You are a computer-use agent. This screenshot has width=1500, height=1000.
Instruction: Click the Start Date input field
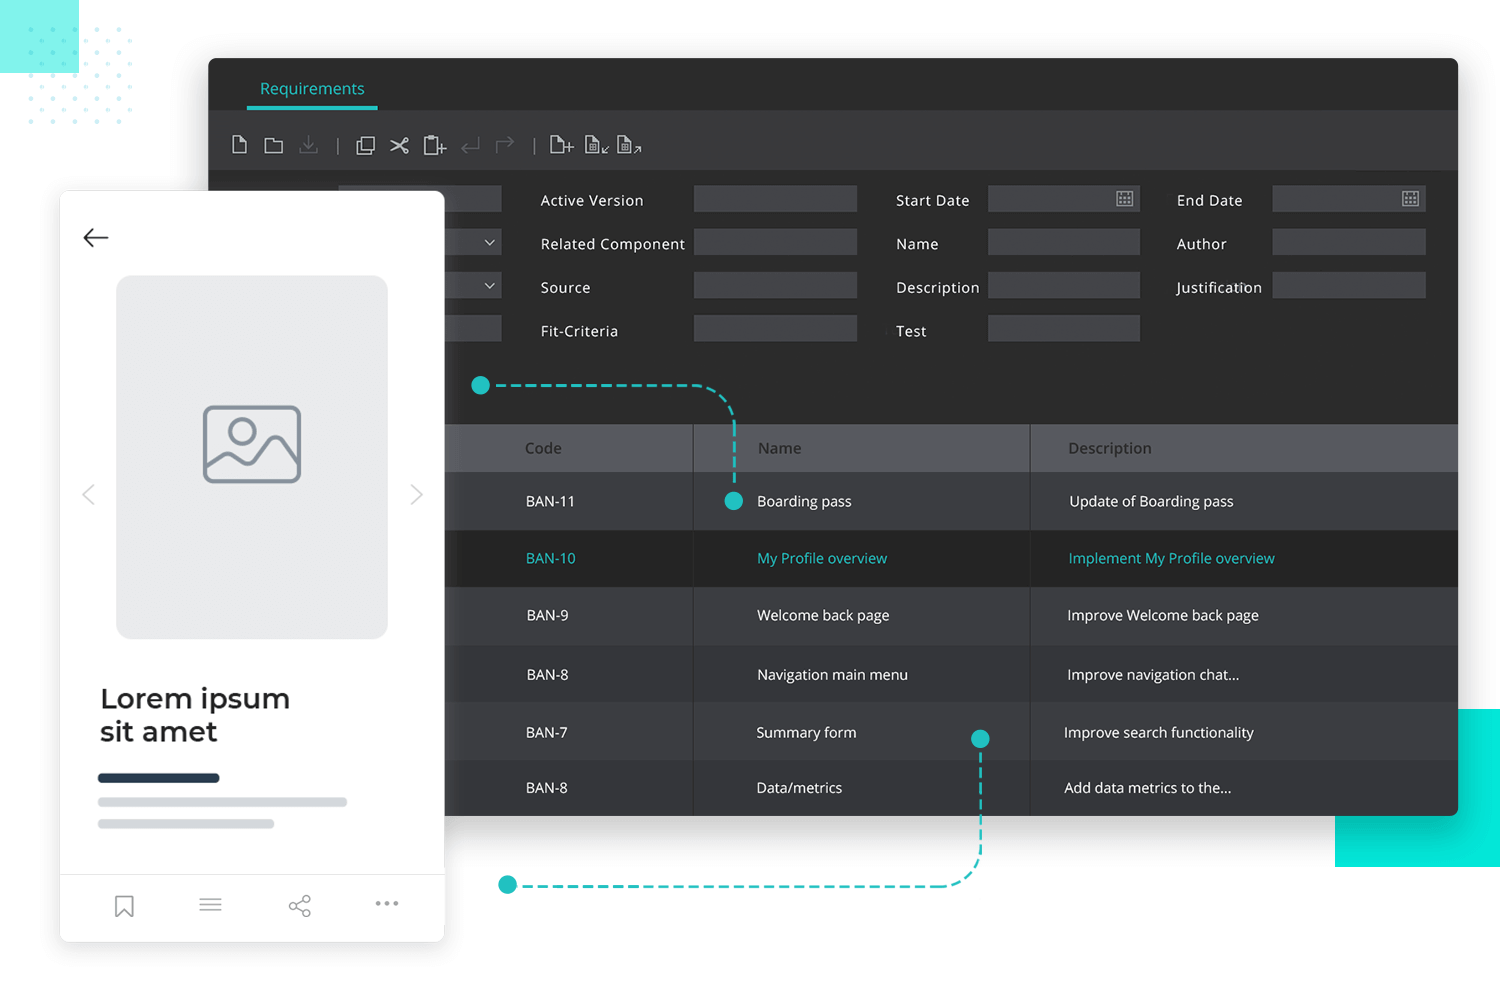[1064, 199]
